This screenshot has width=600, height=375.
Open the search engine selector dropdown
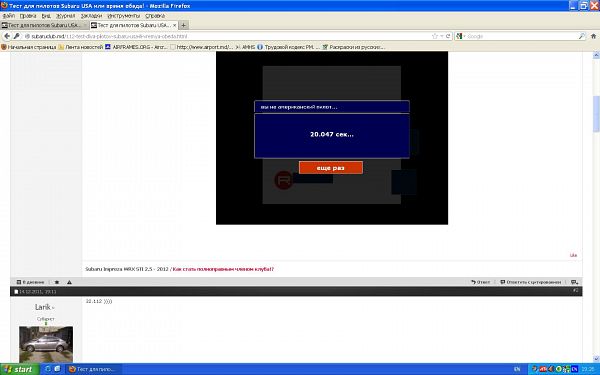[461, 36]
